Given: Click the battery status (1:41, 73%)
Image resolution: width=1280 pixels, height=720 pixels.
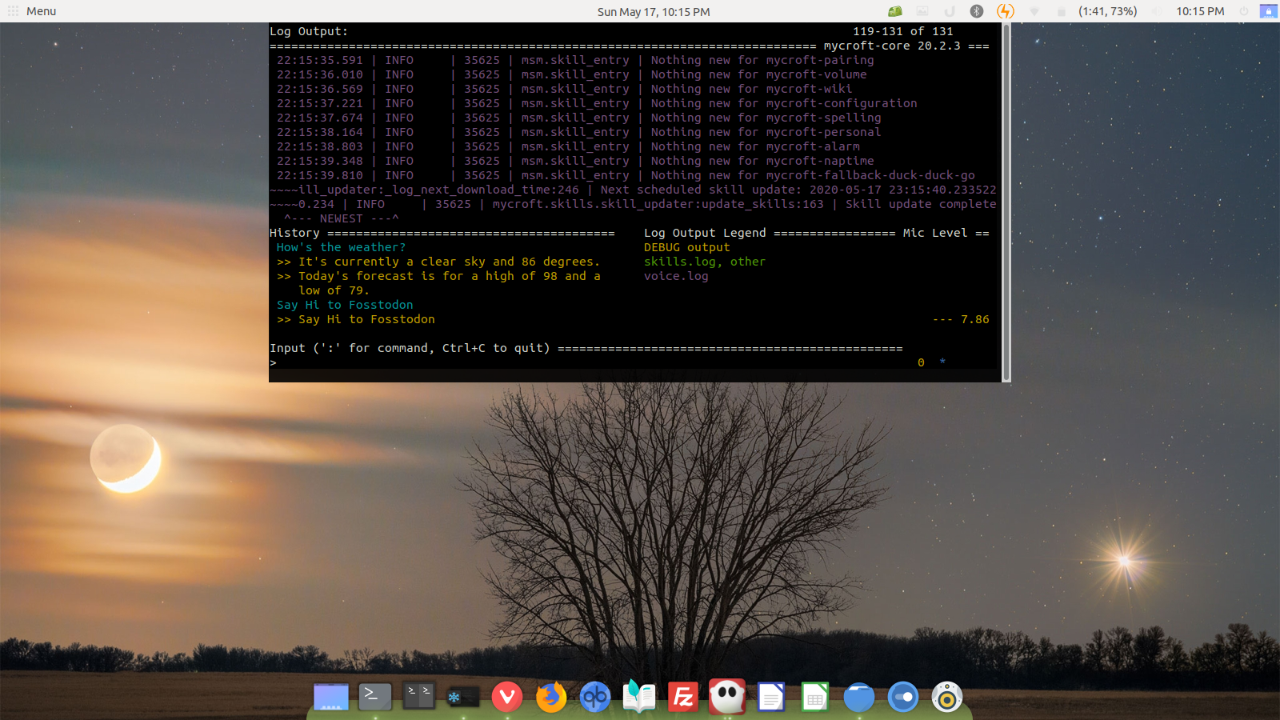Looking at the screenshot, I should (x=1107, y=11).
